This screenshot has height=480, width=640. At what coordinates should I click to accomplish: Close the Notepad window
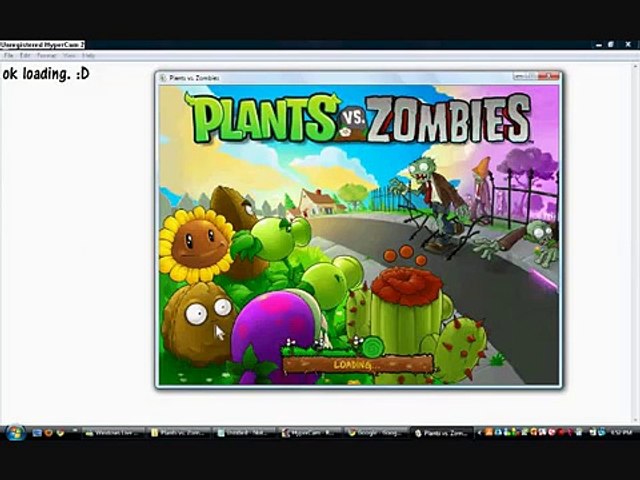click(x=628, y=44)
